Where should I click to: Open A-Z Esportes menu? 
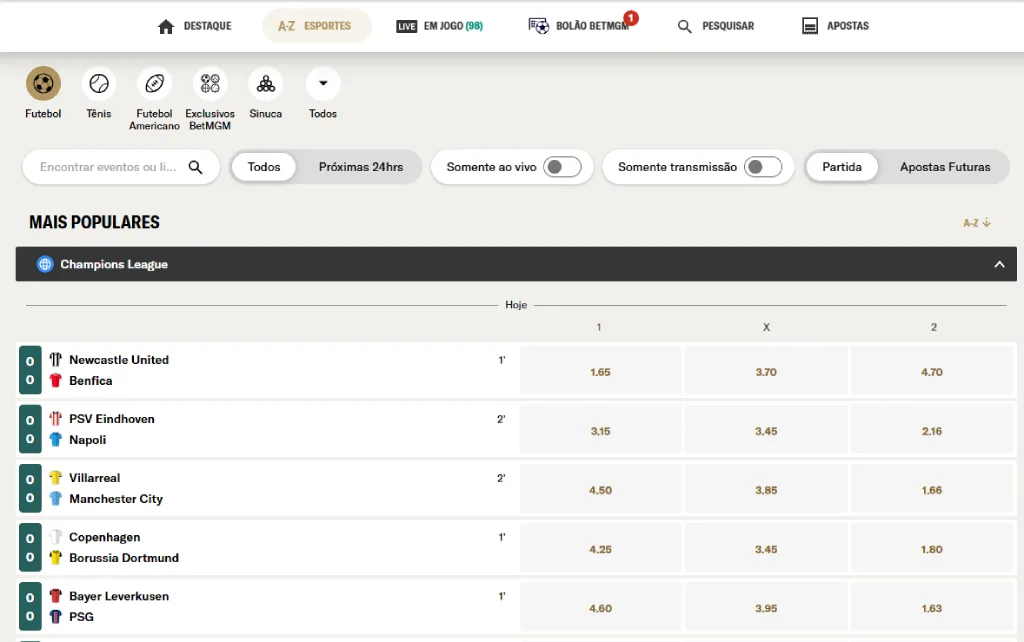point(316,26)
